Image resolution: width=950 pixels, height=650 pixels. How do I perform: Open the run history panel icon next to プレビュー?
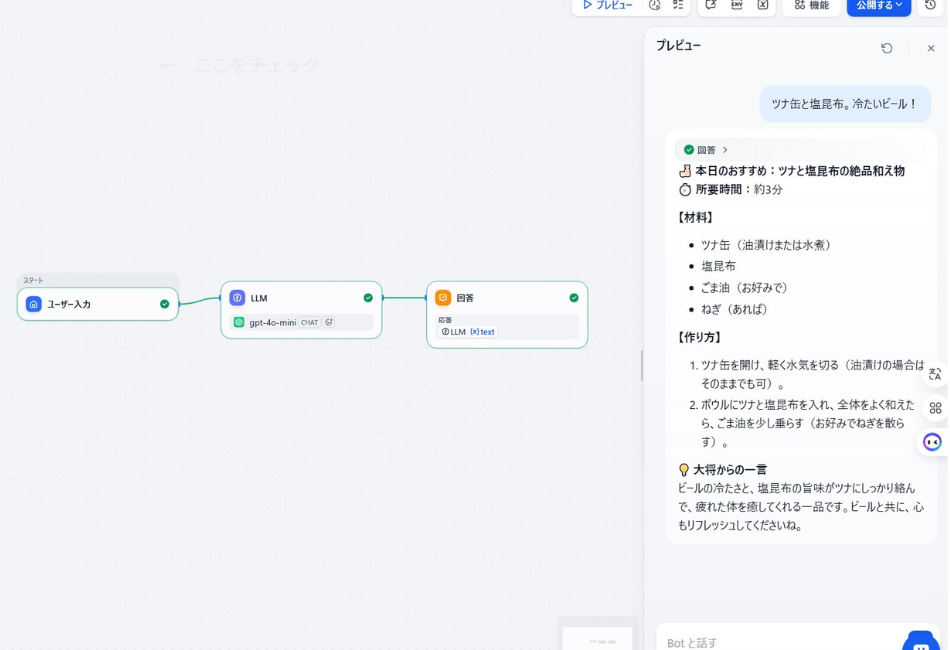pos(653,7)
